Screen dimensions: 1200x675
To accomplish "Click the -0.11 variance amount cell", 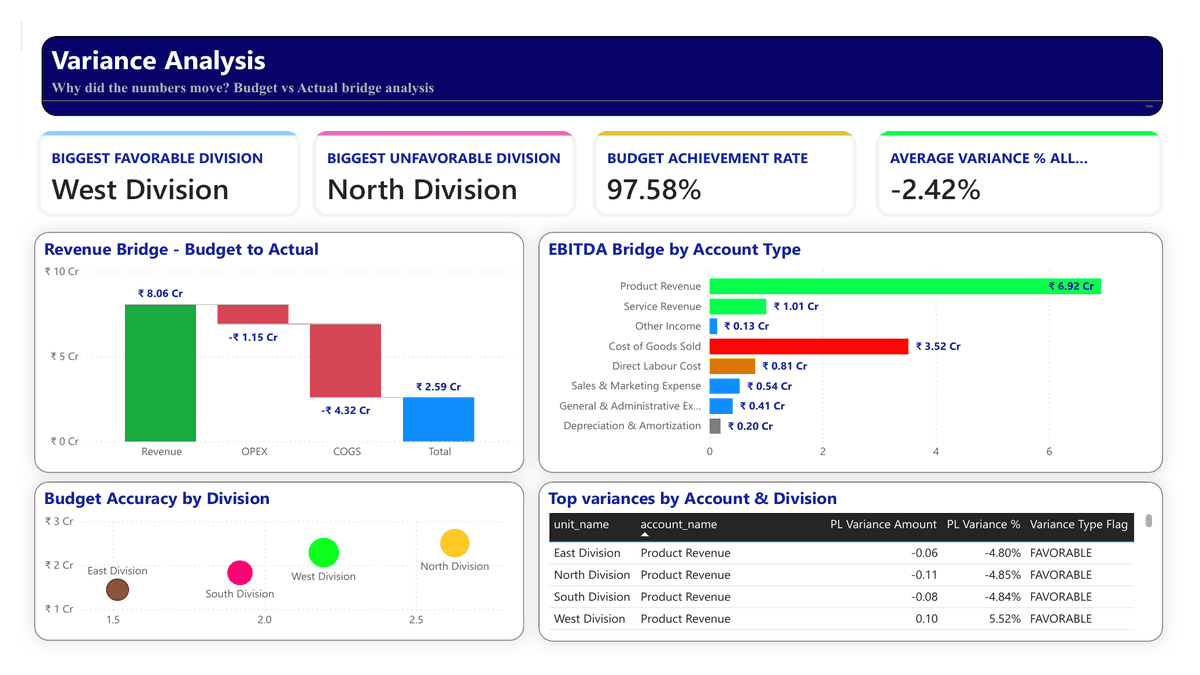I will tap(925, 575).
